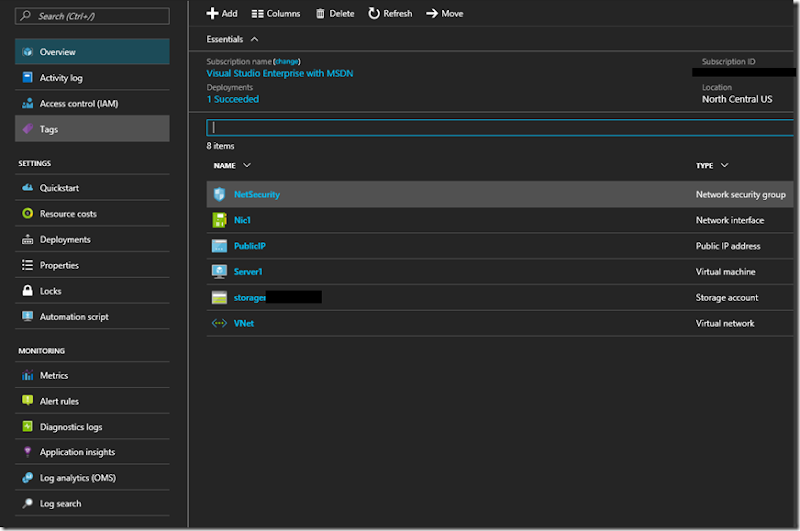The image size is (800, 531).
Task: Click the Alert rules green icon
Action: pyautogui.click(x=28, y=400)
